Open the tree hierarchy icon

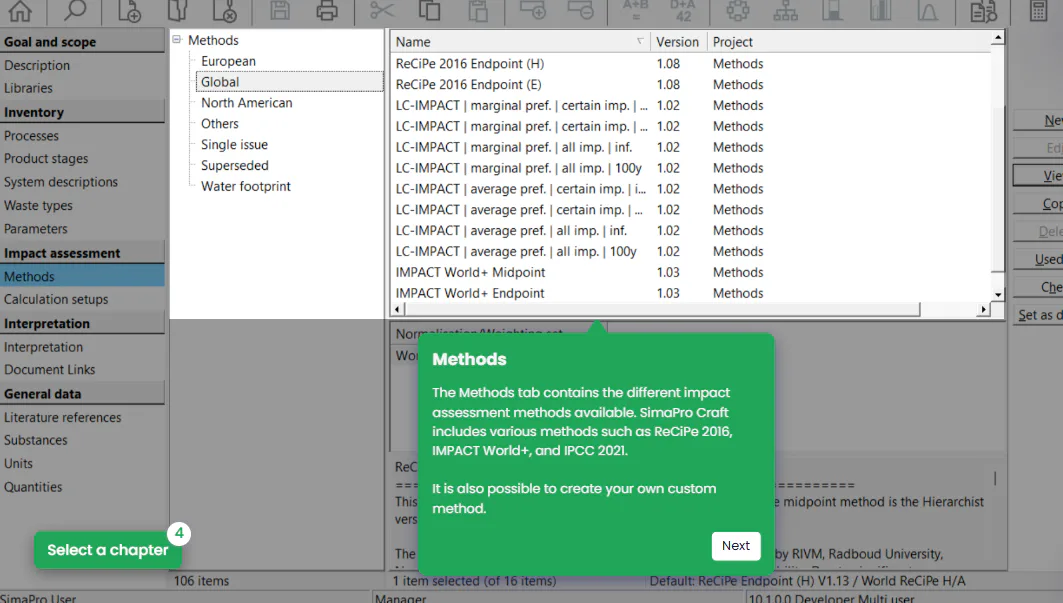[785, 10]
